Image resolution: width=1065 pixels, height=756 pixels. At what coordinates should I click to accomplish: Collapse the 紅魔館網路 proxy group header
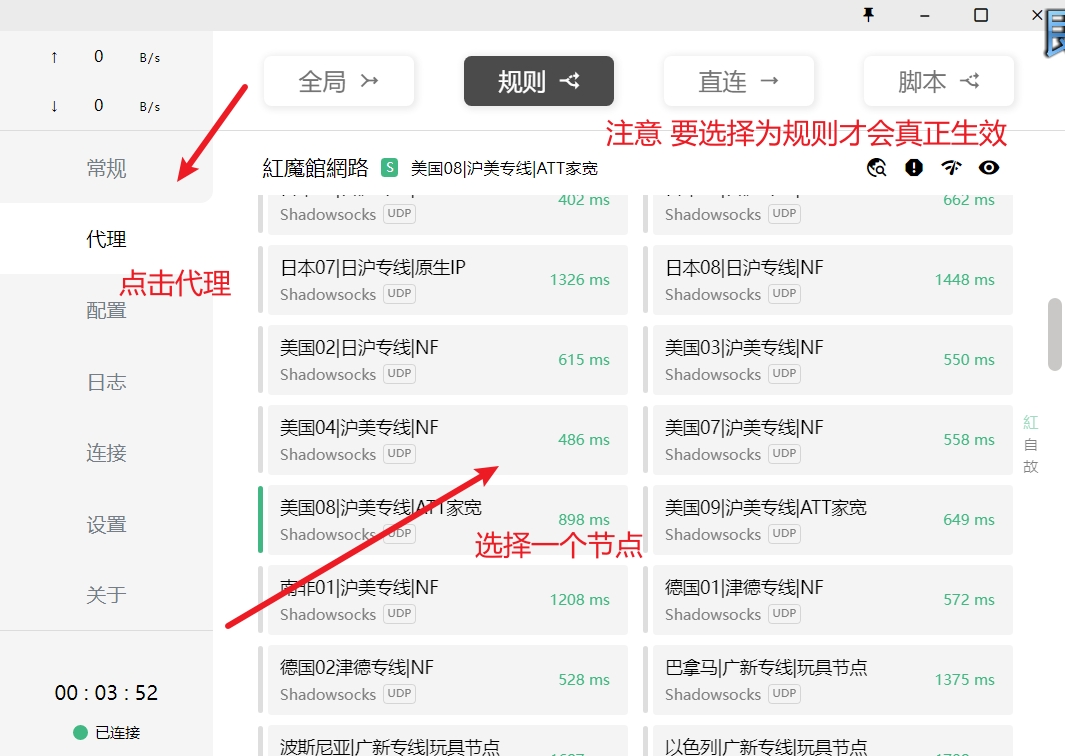pyautogui.click(x=316, y=168)
